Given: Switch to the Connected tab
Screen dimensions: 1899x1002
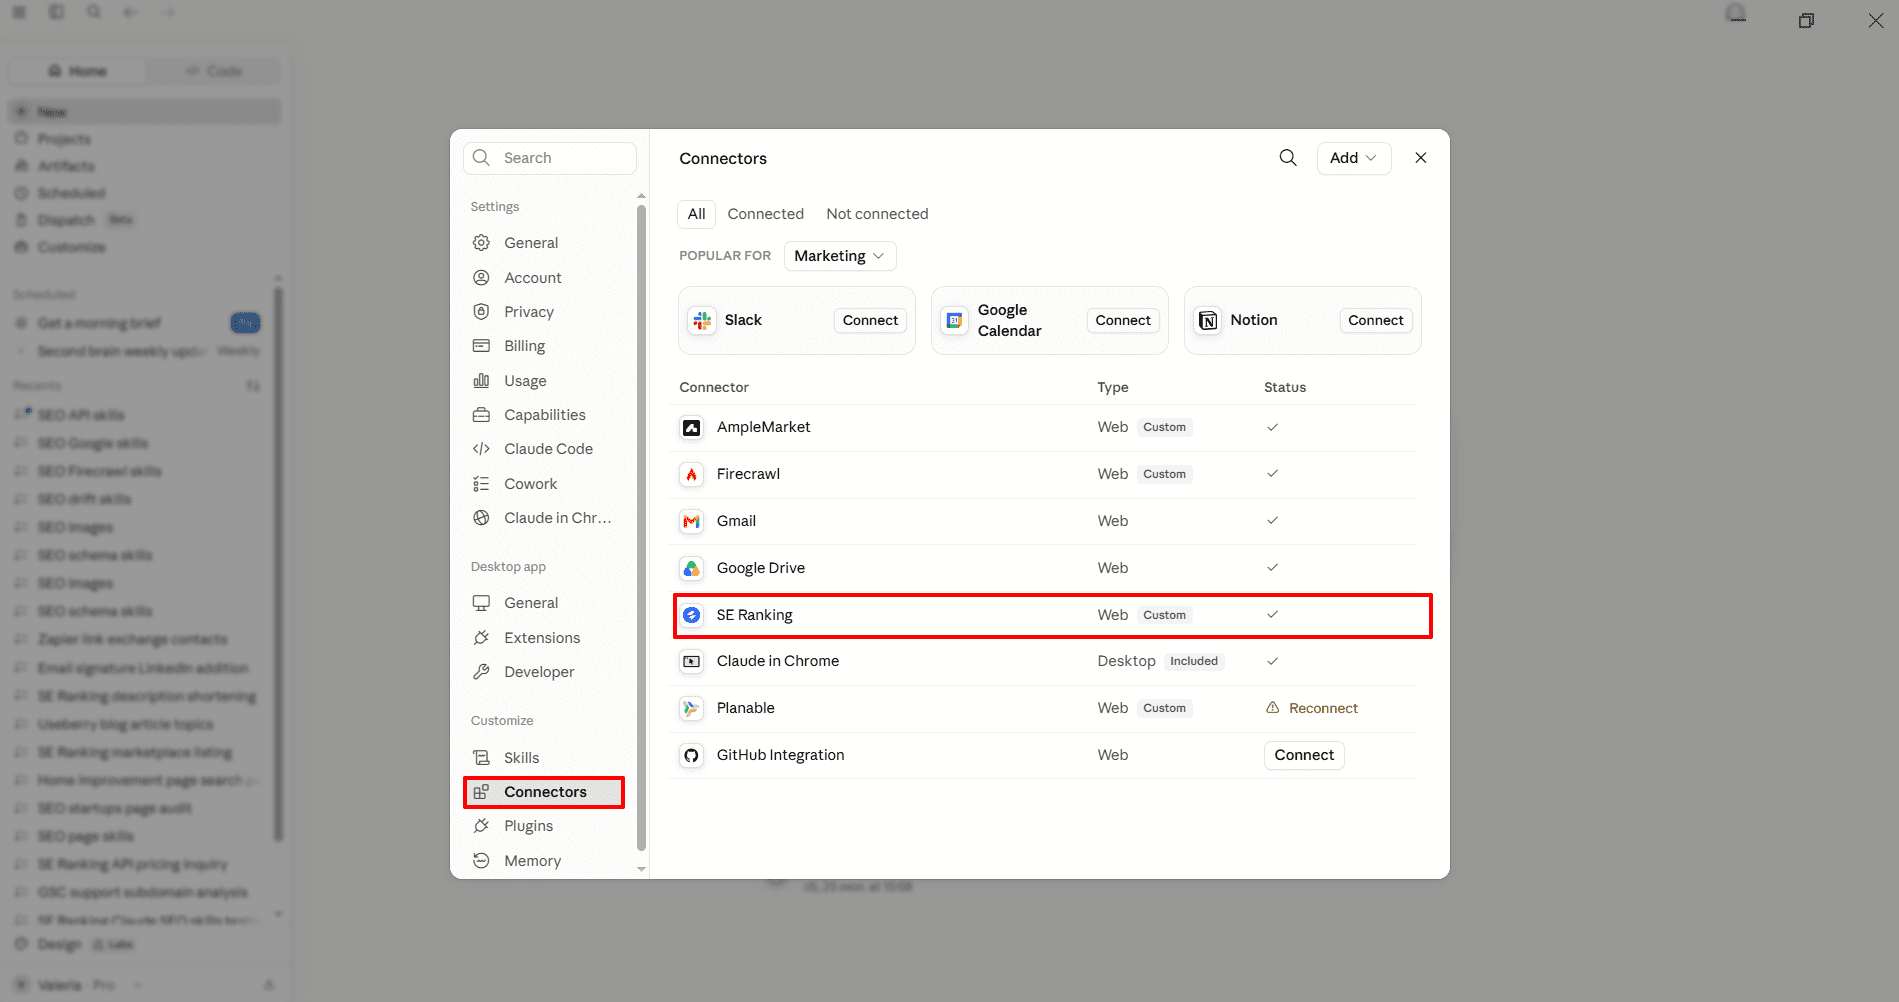Looking at the screenshot, I should pyautogui.click(x=765, y=214).
